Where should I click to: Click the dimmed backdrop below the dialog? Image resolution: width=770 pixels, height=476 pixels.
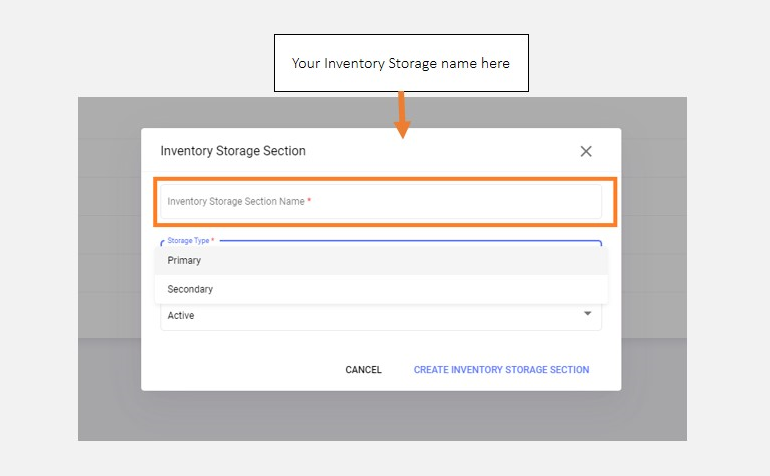[x=380, y=415]
